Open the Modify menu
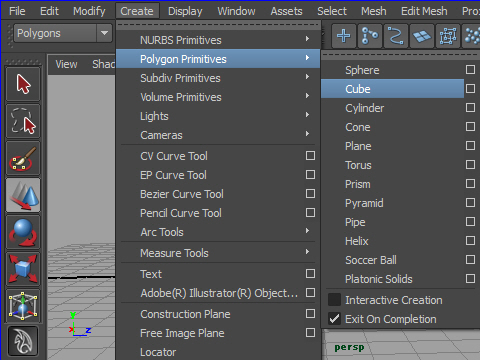This screenshot has width=480, height=360. click(89, 11)
